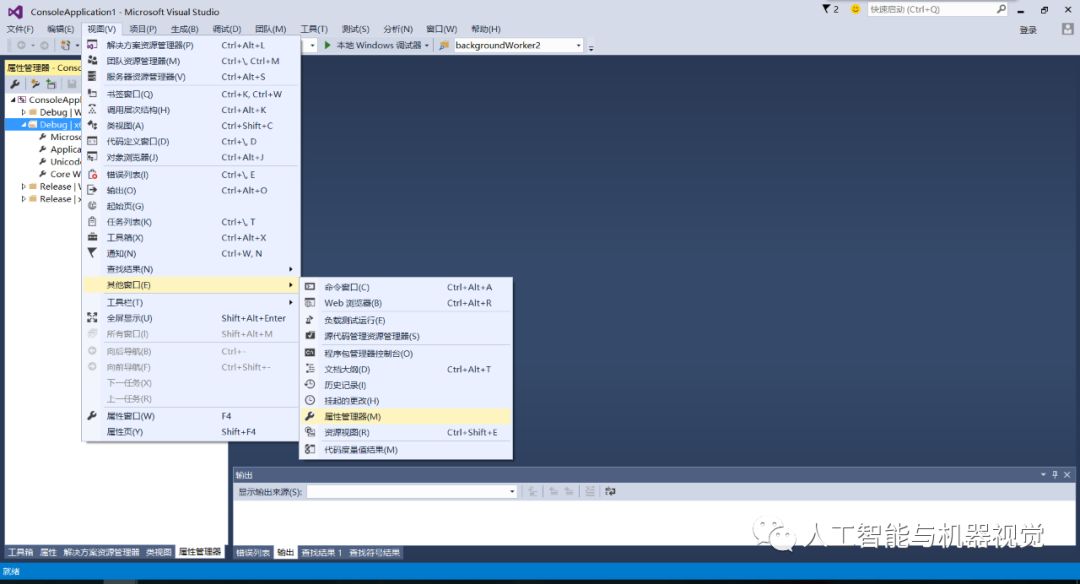Click the feedback smiley icon

855,9
